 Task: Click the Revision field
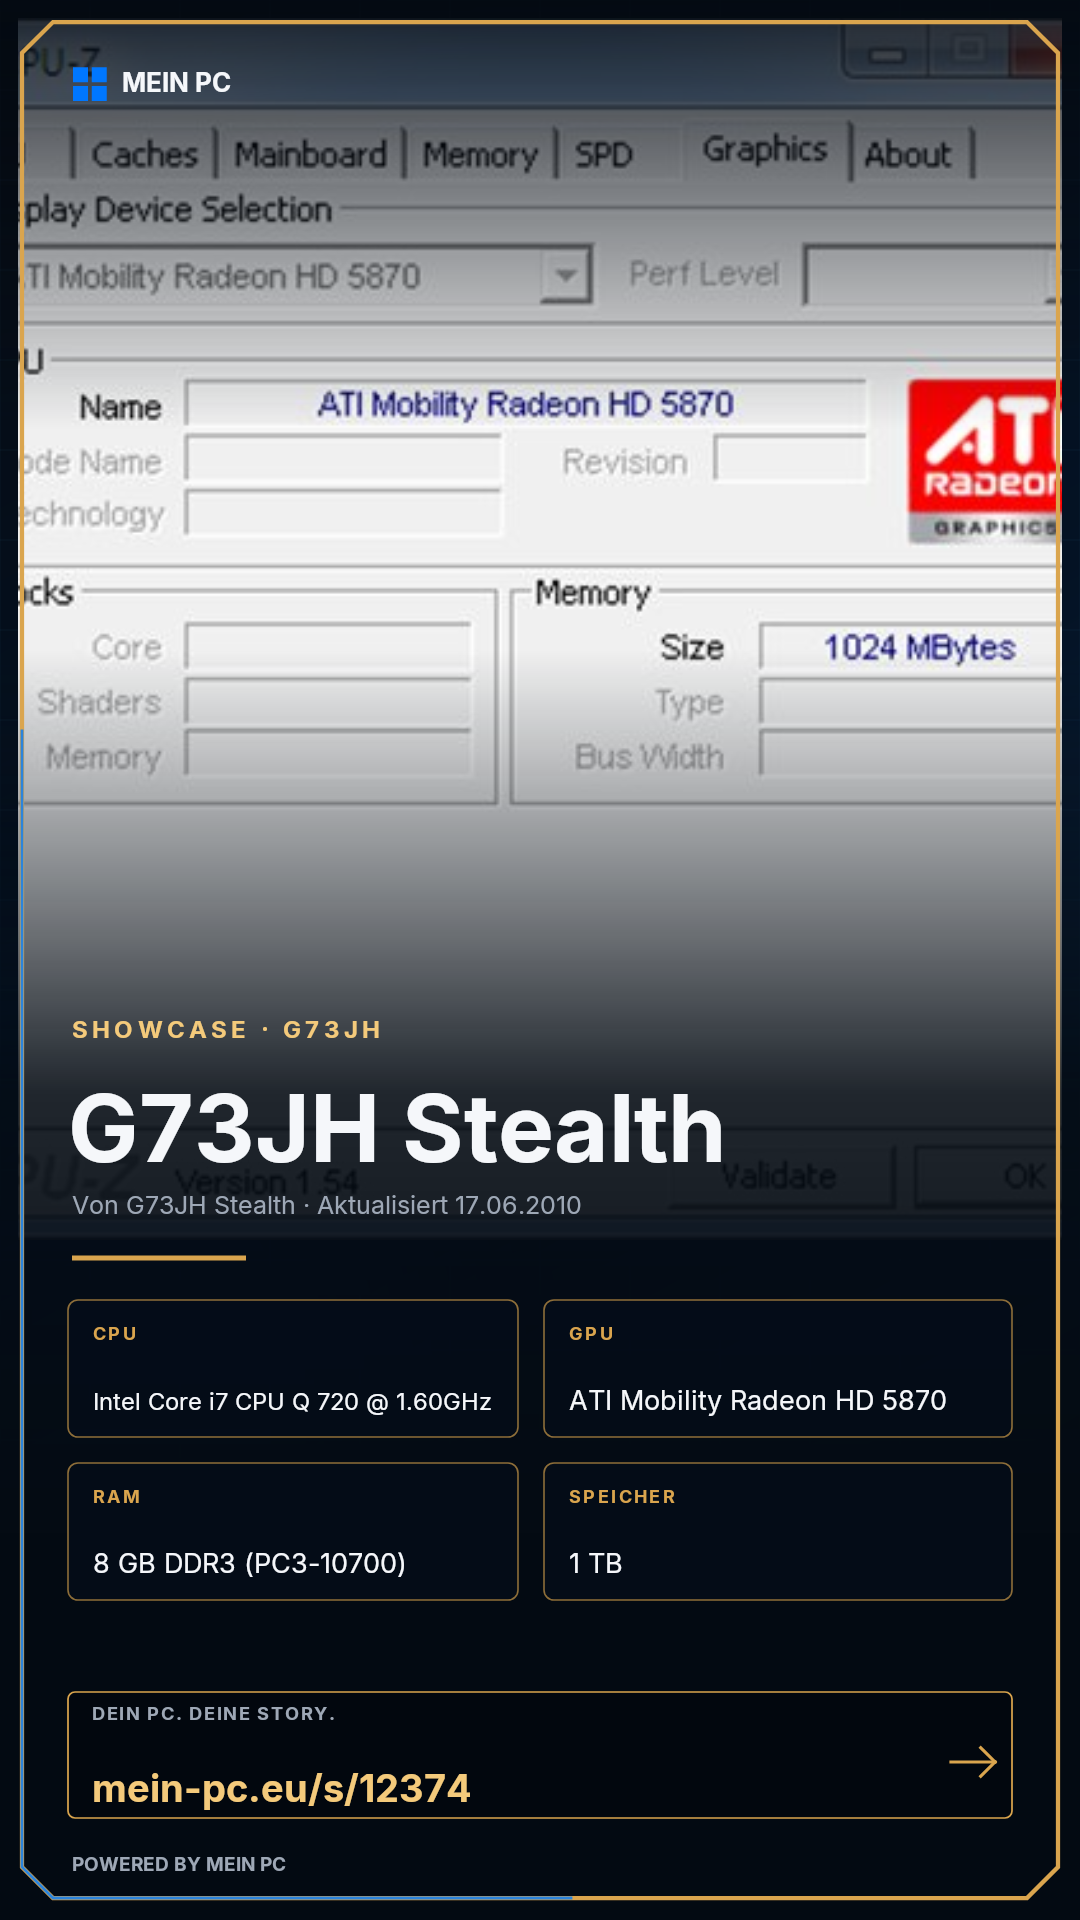[x=790, y=460]
